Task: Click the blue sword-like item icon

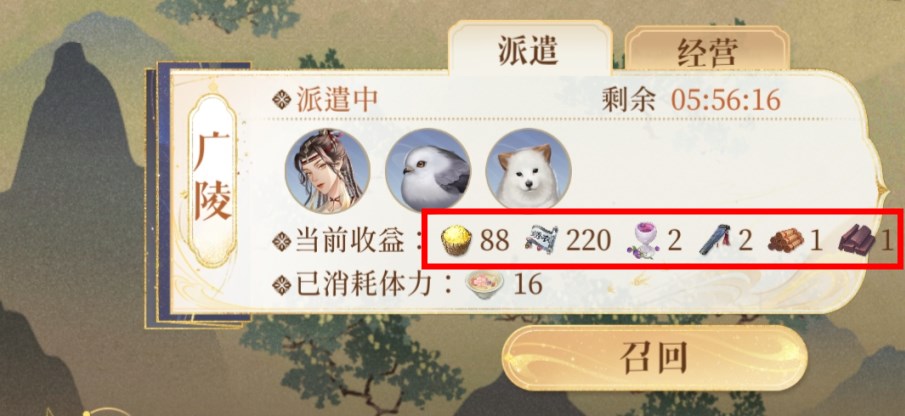Action: (717, 241)
